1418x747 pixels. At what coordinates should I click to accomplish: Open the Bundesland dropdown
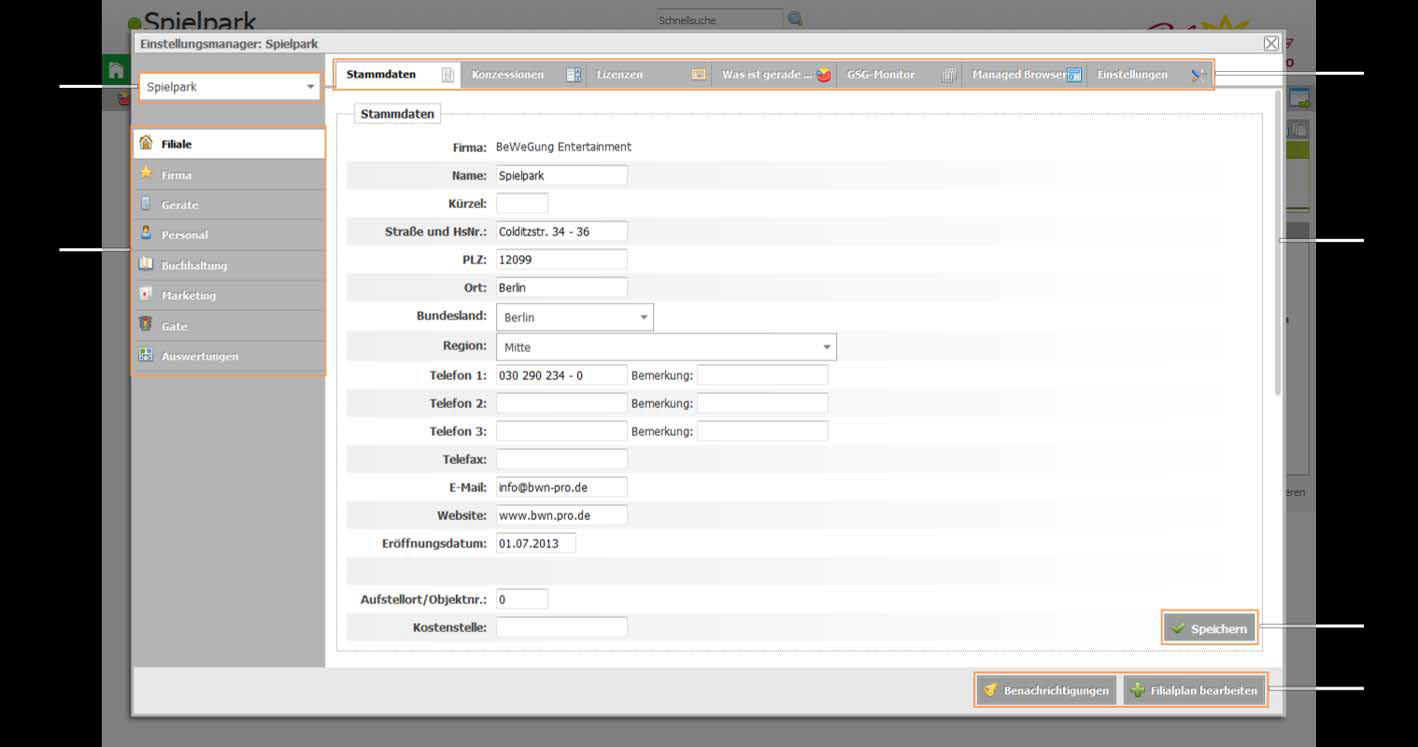point(574,317)
